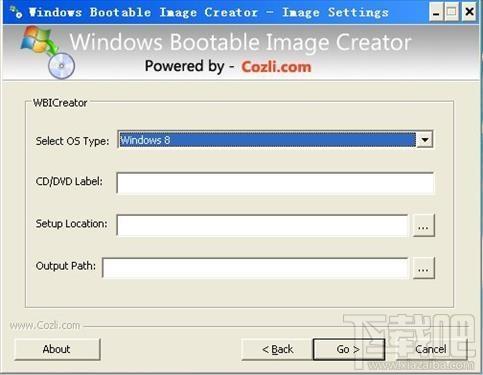Minimize the Image Settings window
Image resolution: width=483 pixels, height=375 pixels.
(x=436, y=12)
